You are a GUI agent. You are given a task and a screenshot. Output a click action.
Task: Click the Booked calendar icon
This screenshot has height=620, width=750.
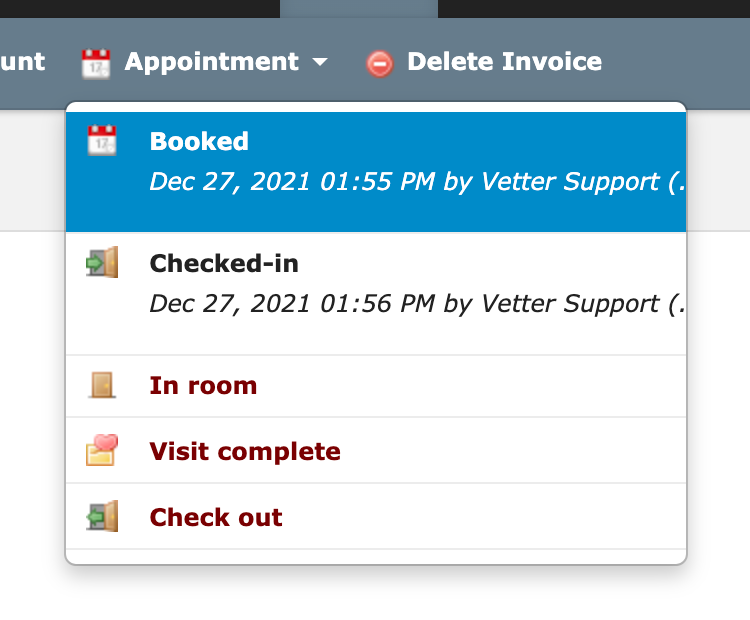coord(102,140)
